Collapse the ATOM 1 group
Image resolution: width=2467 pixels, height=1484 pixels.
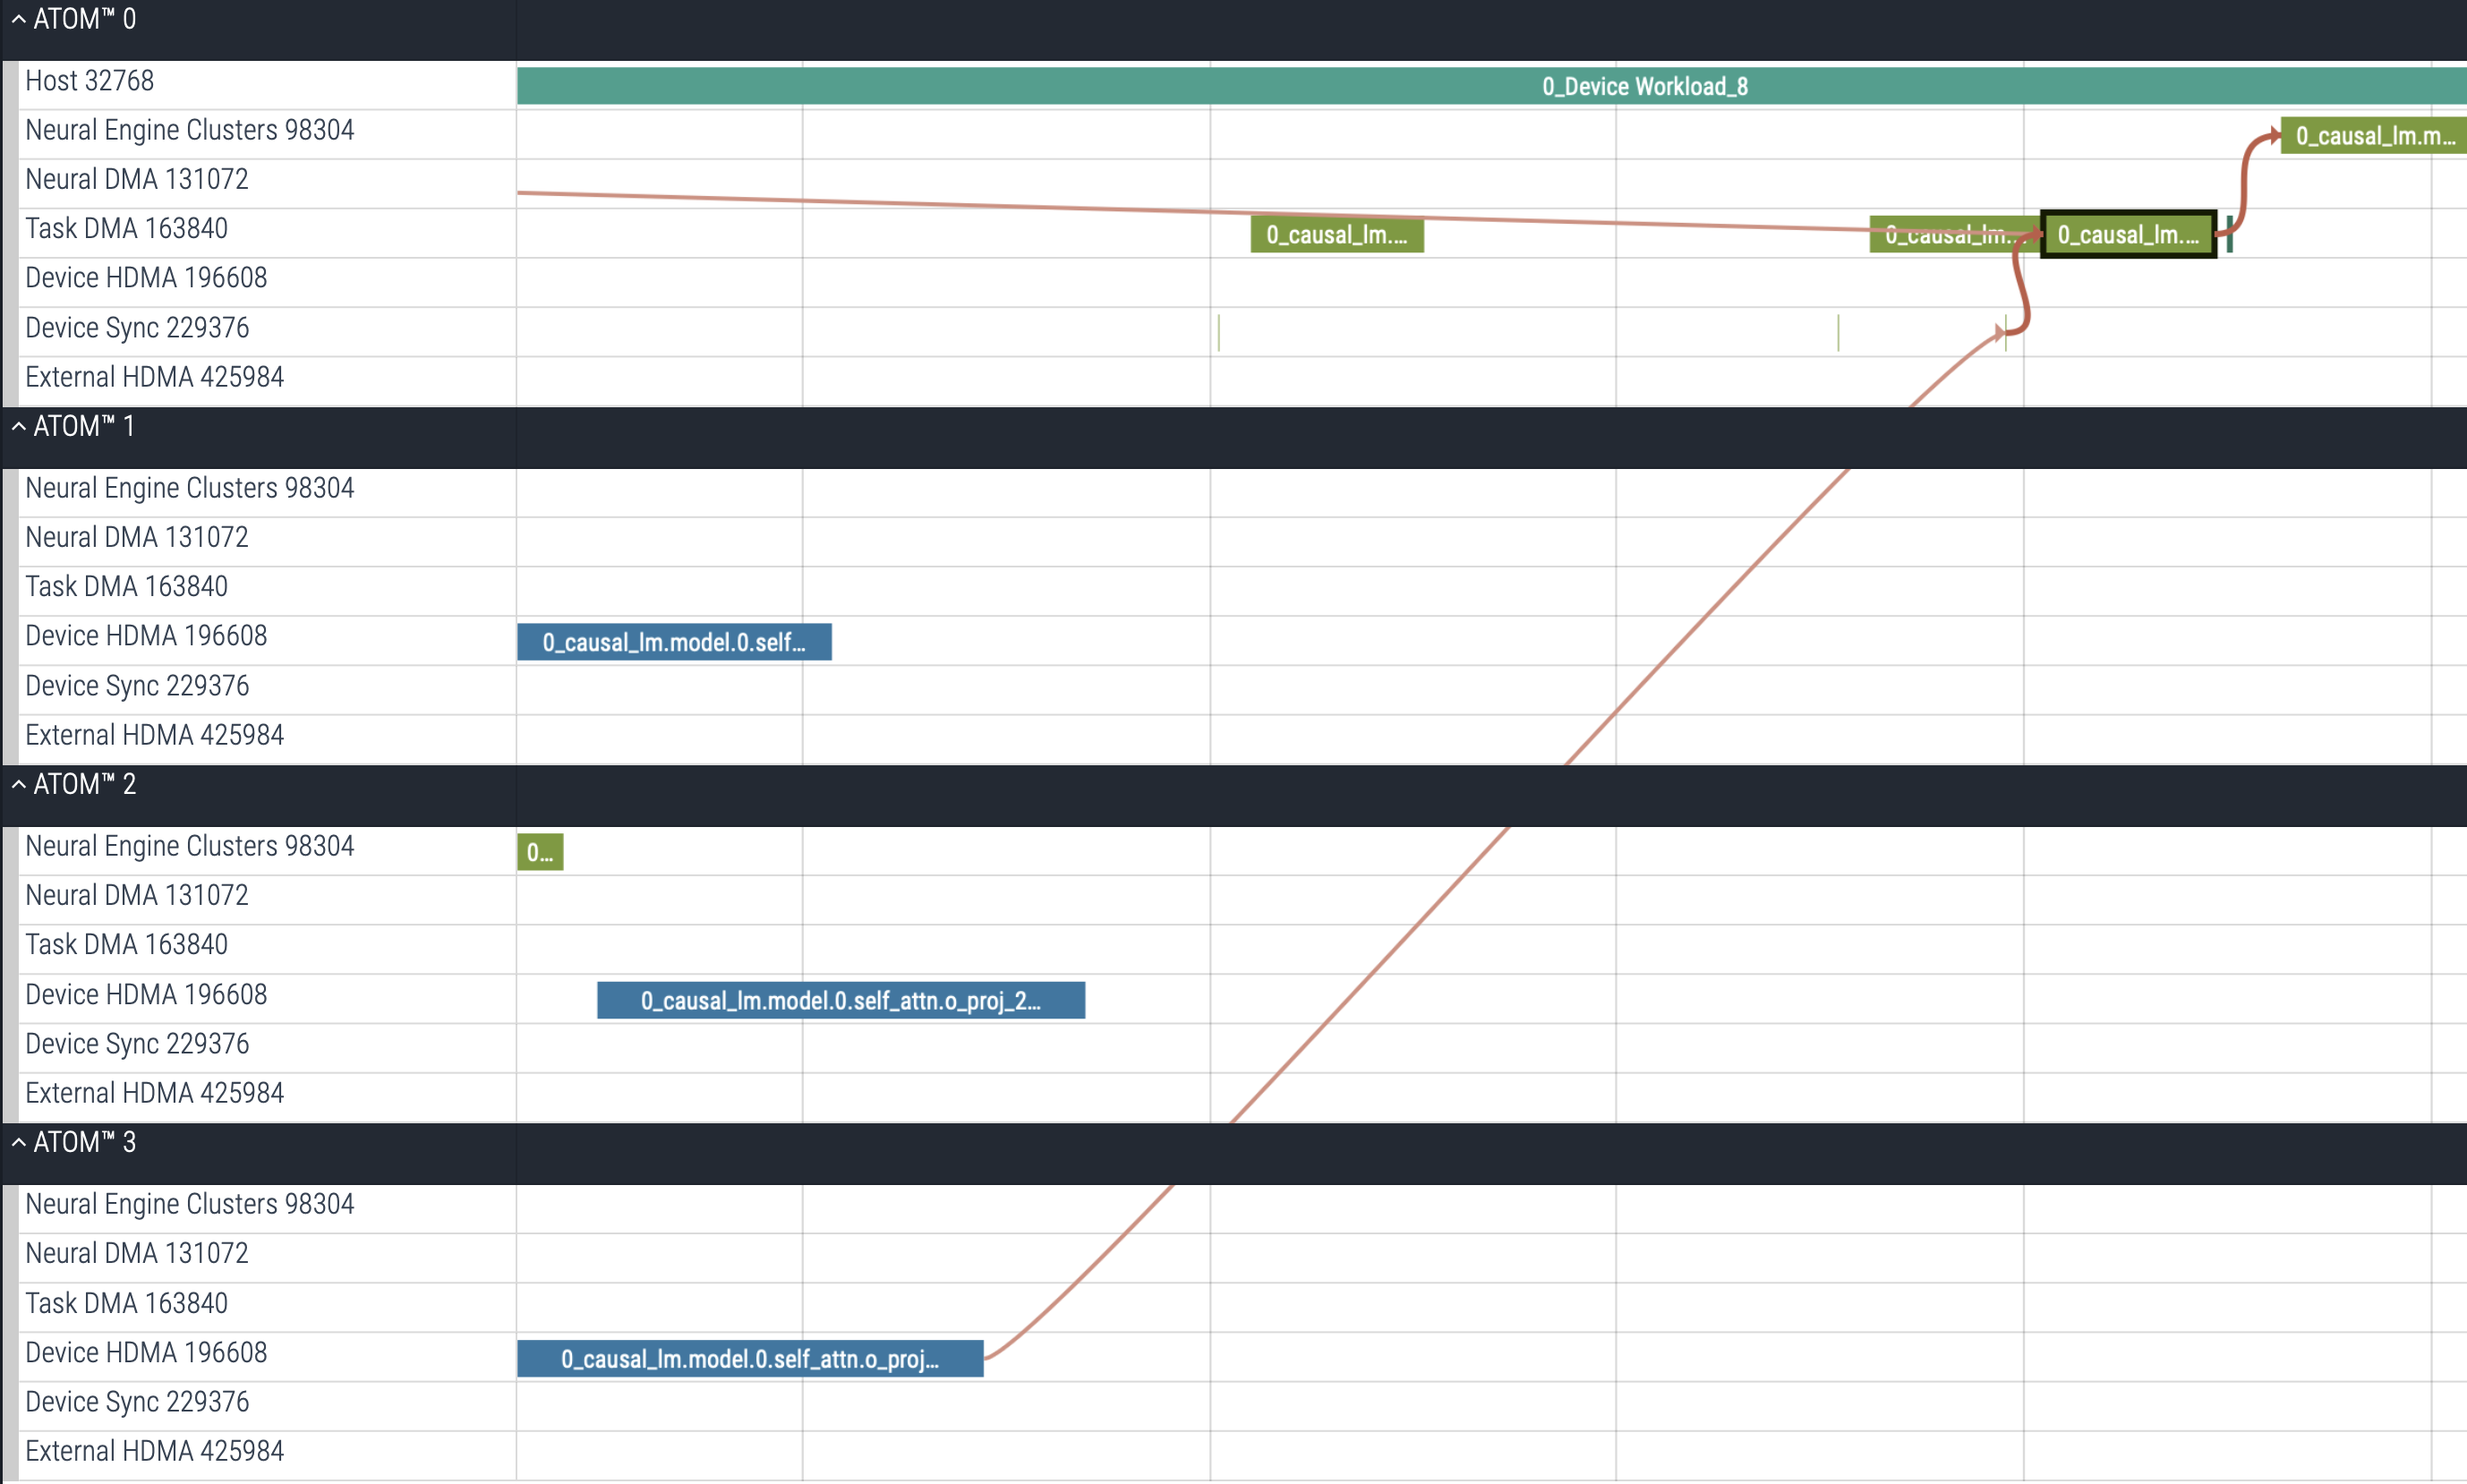pyautogui.click(x=18, y=426)
